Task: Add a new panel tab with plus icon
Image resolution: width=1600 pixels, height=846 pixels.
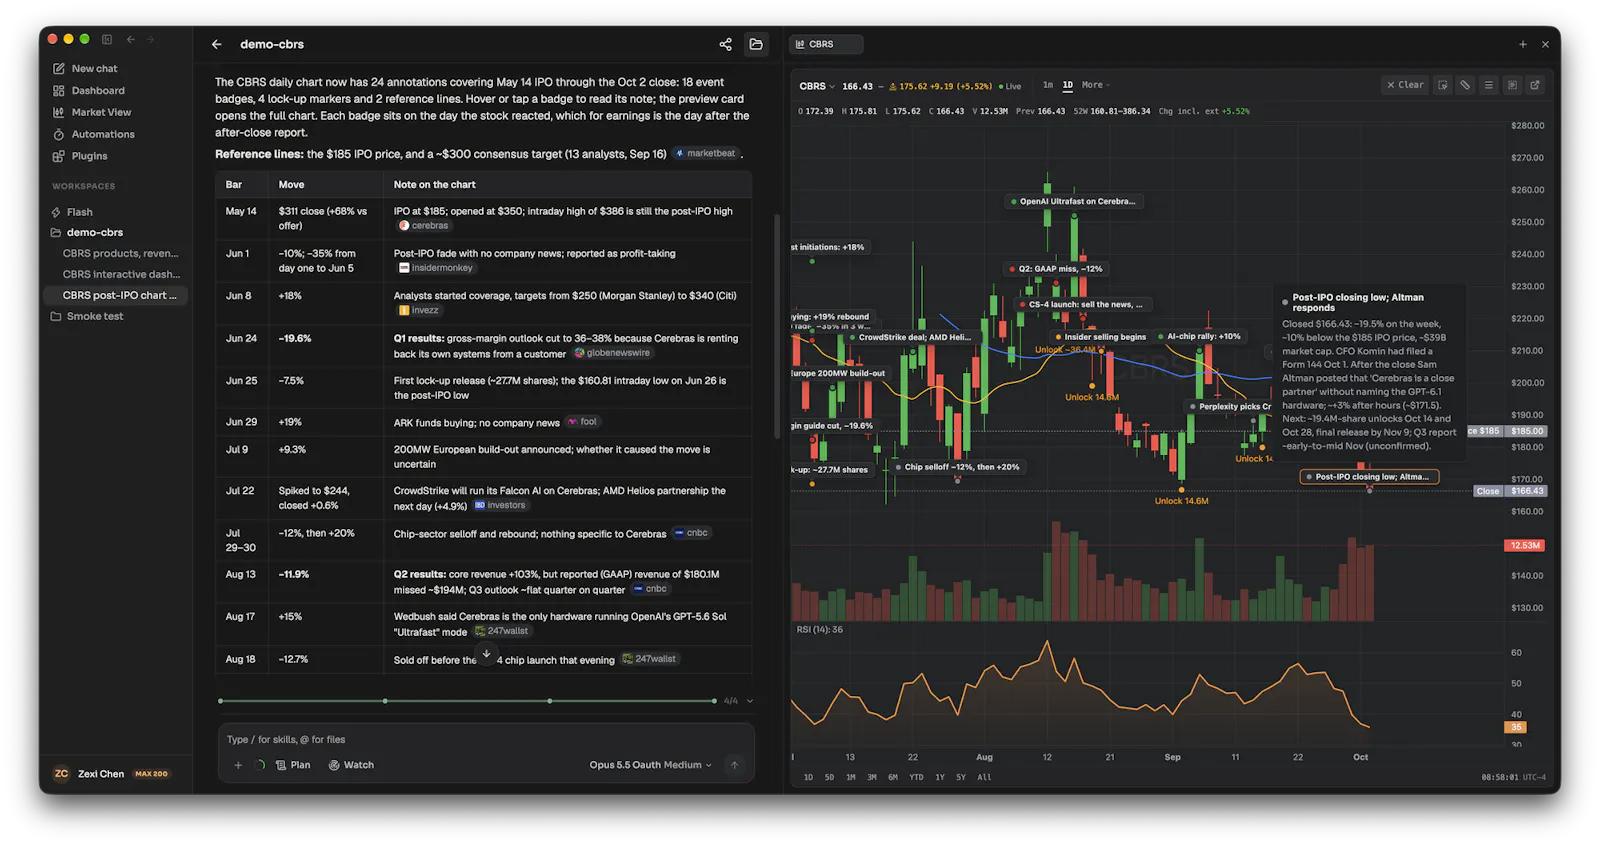Action: 1523,45
